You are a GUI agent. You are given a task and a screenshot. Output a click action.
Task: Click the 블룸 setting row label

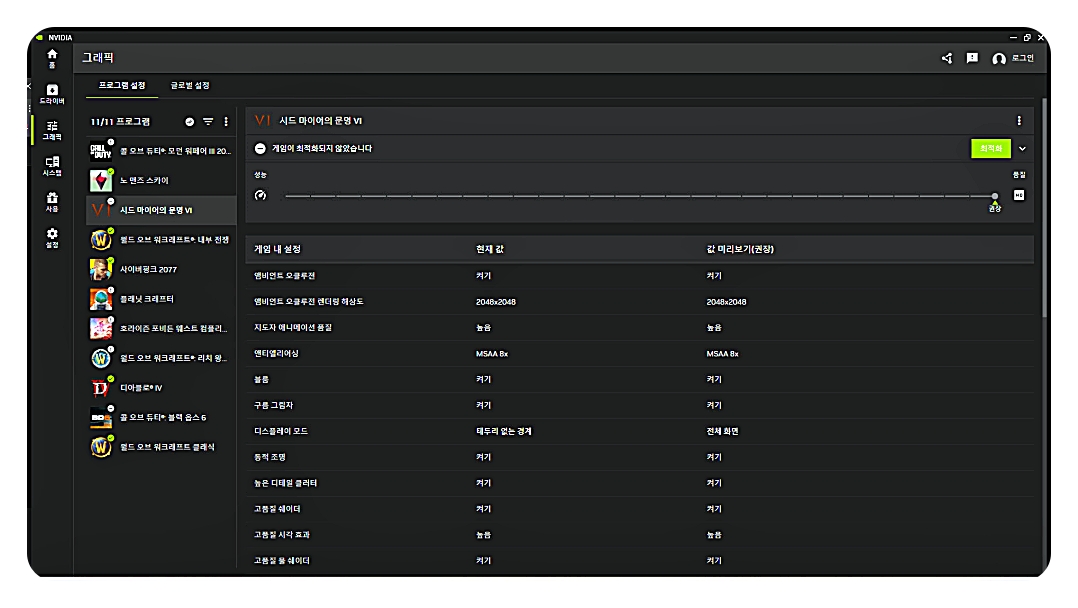coord(261,379)
